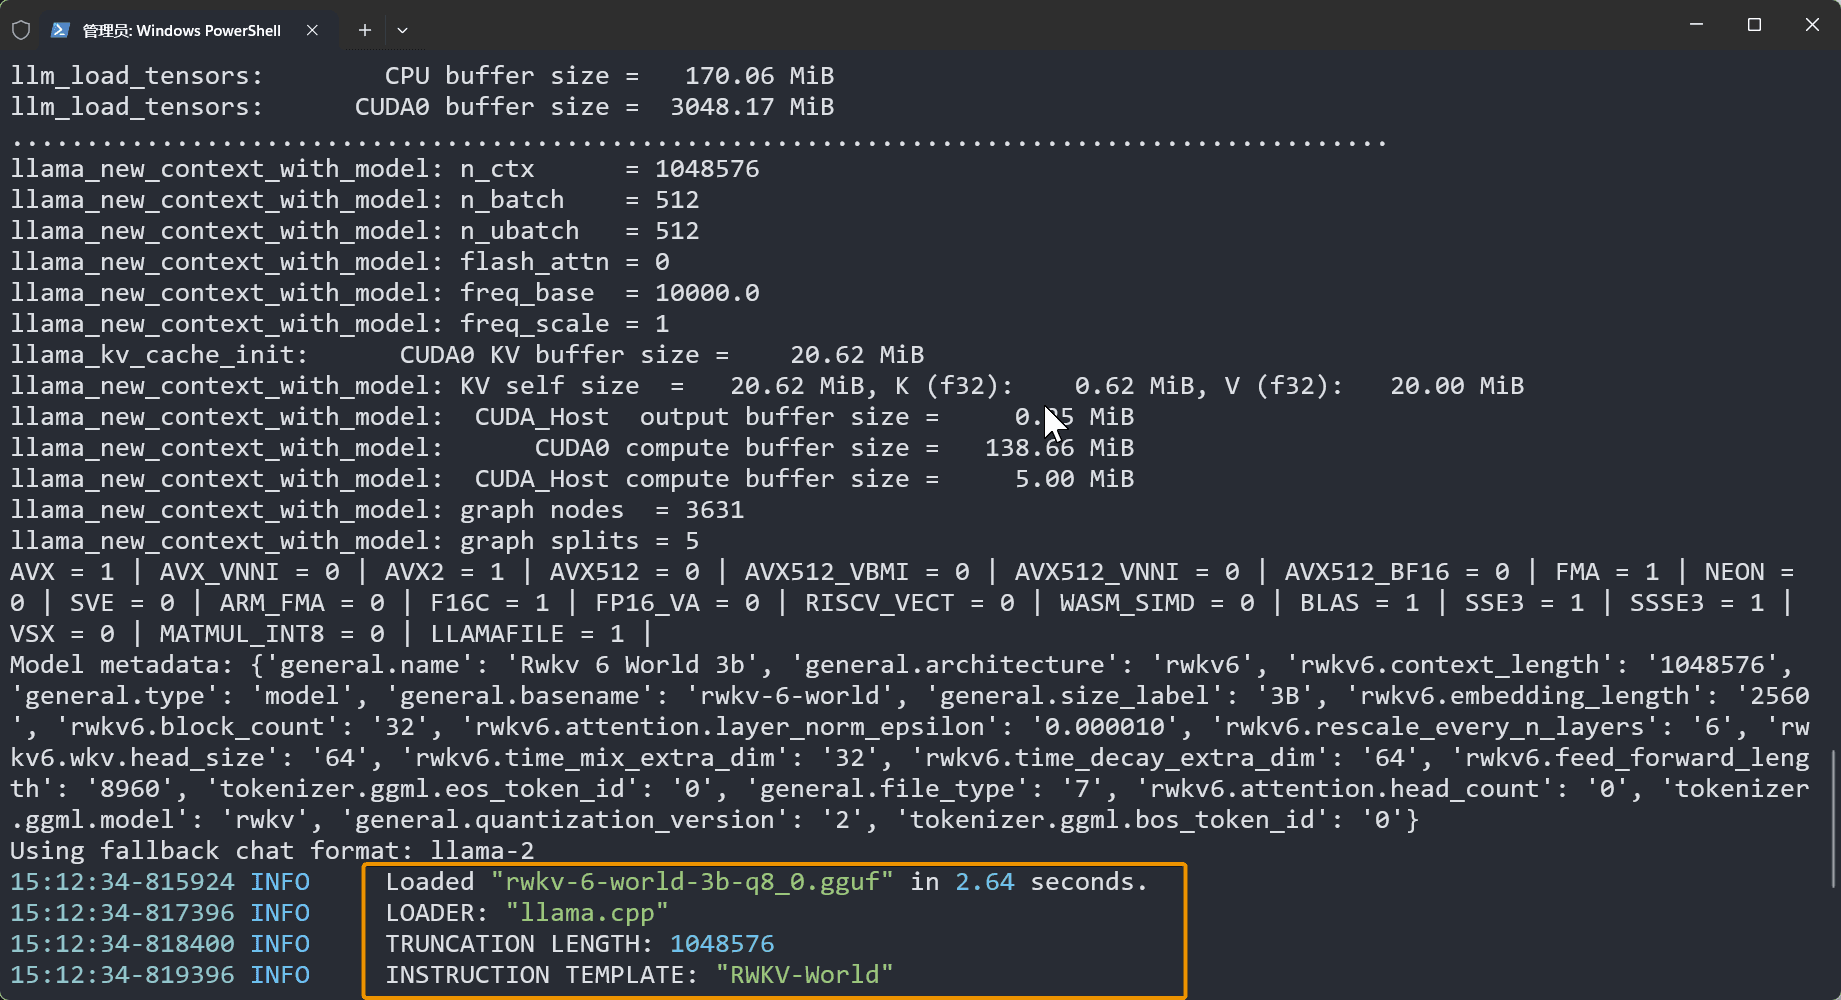
Task: Select the green filename rwkv-6-world-3b-q8_0.gguf
Action: [x=692, y=881]
